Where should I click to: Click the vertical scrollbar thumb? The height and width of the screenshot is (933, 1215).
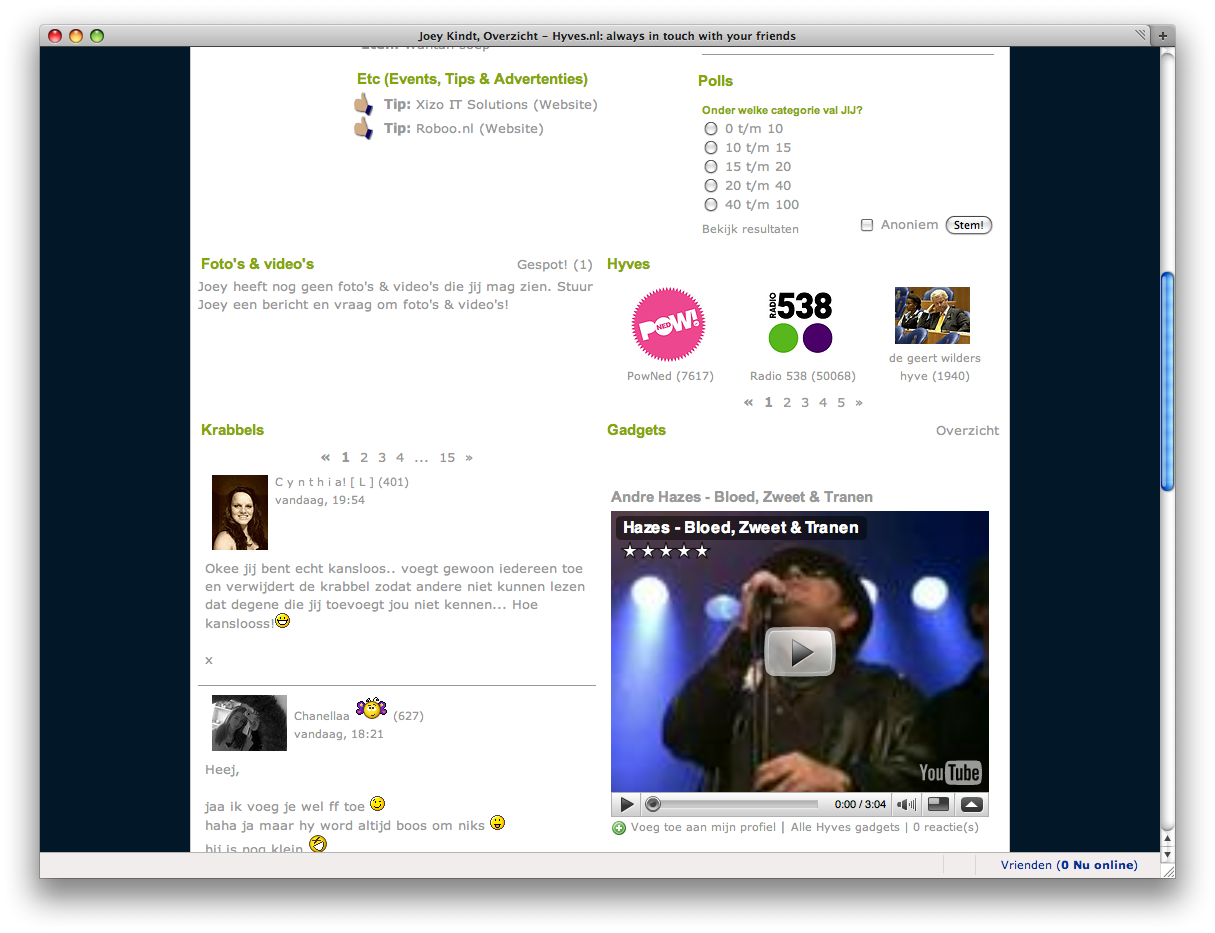tap(1167, 380)
